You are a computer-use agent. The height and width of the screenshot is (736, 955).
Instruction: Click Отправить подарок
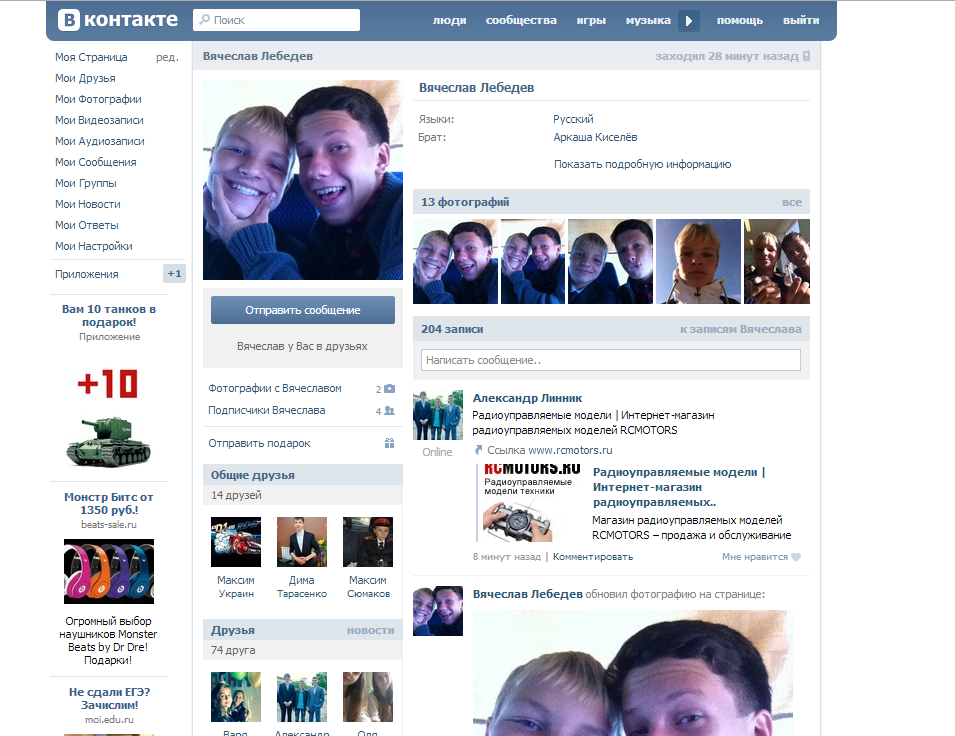click(x=259, y=444)
